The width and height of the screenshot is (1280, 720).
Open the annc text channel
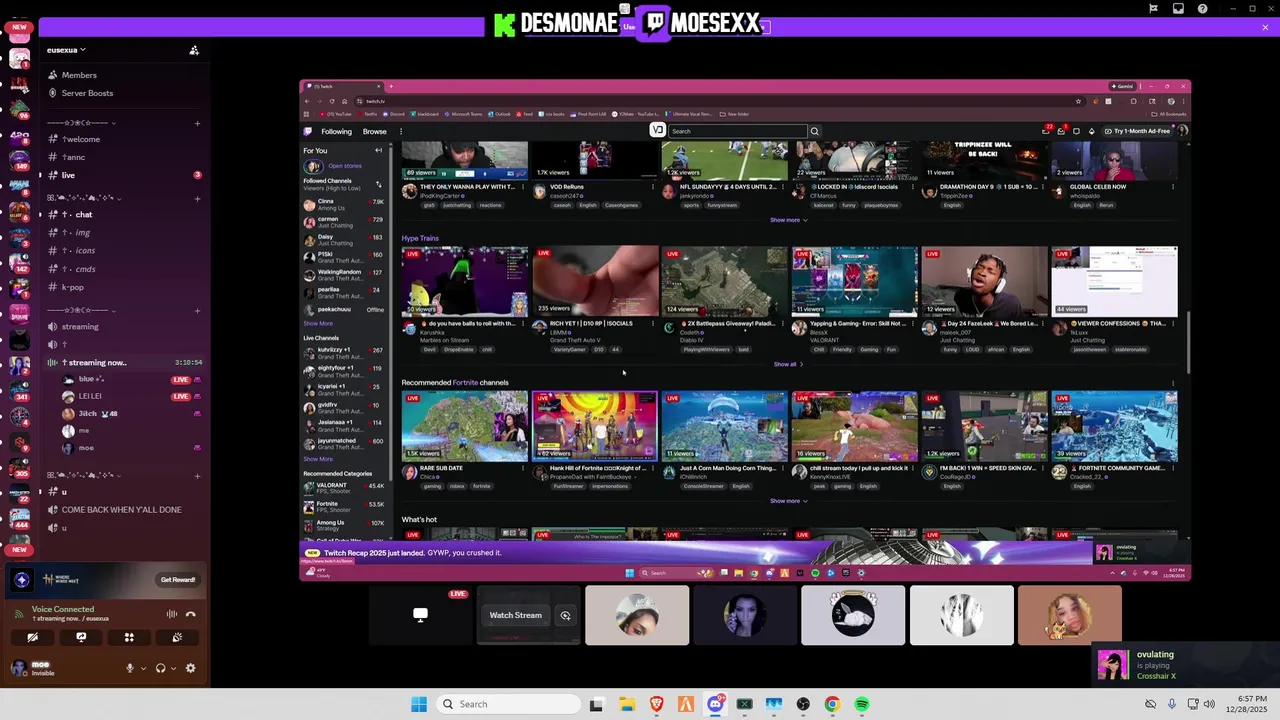point(125,157)
